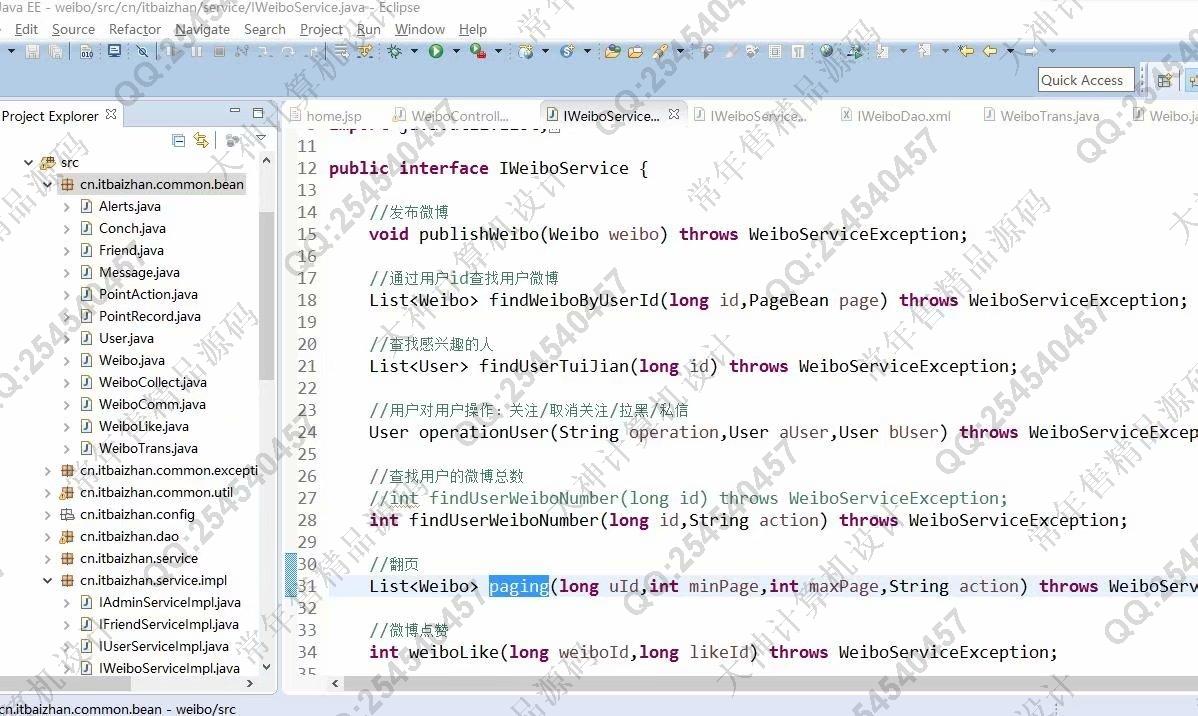Click the Save toolbar icon
1198x716 pixels.
32,51
